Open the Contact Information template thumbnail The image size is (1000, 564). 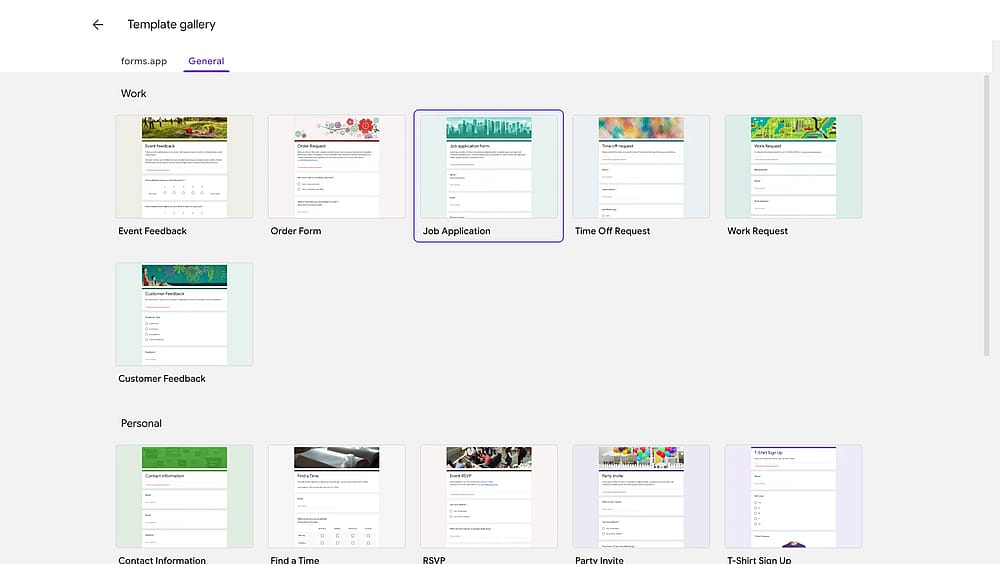184,496
